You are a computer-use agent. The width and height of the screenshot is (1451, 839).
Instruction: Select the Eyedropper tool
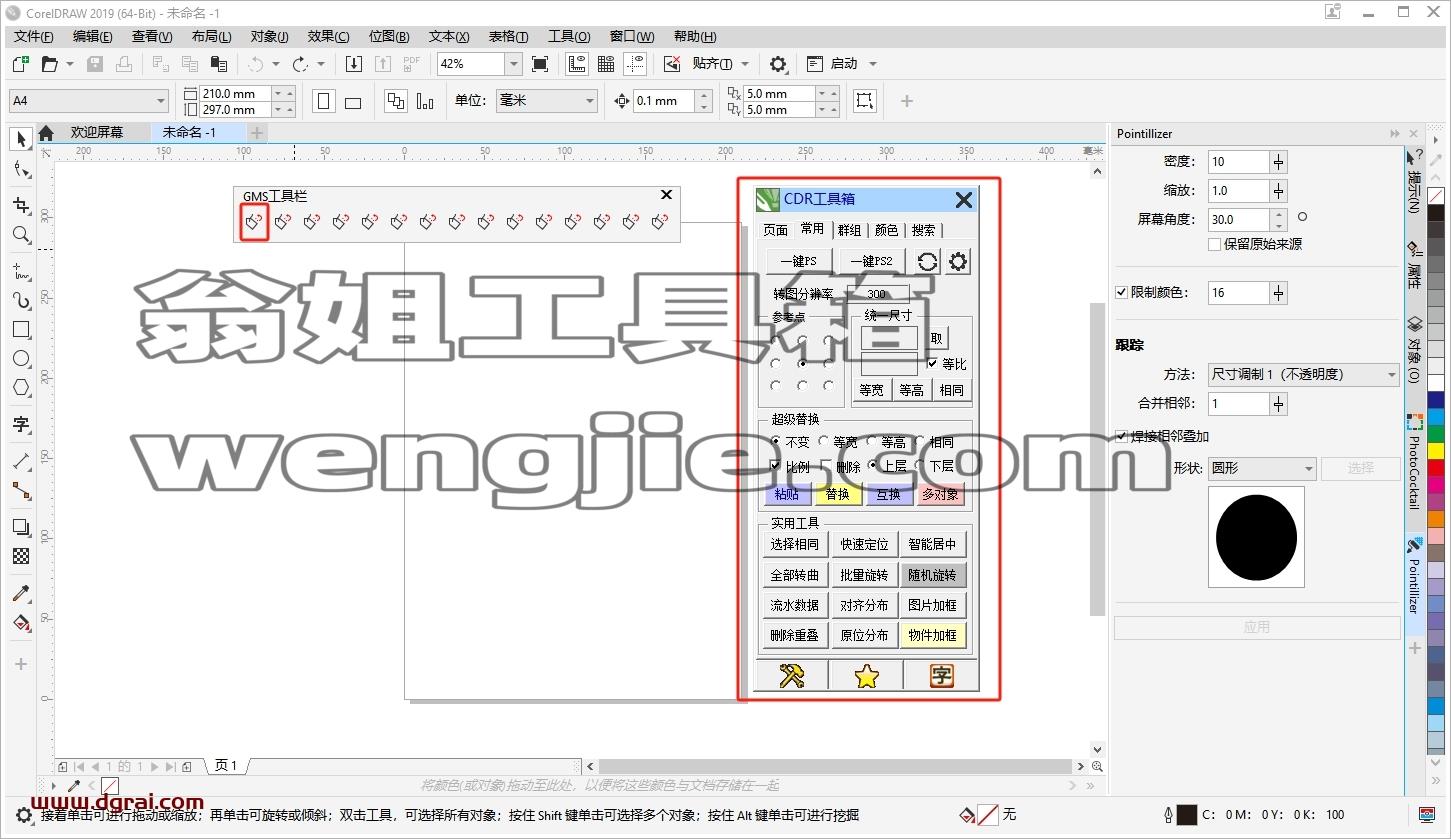coord(20,594)
